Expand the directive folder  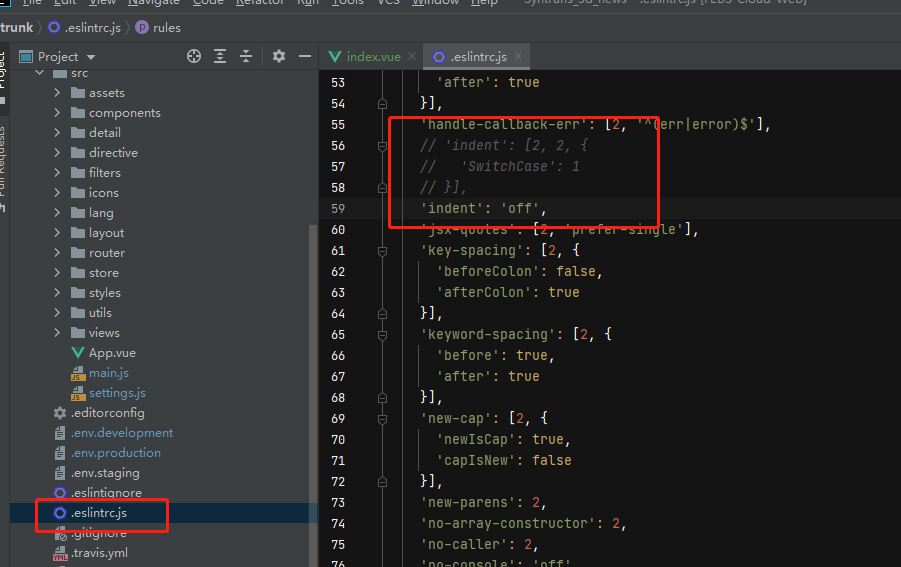click(x=57, y=153)
